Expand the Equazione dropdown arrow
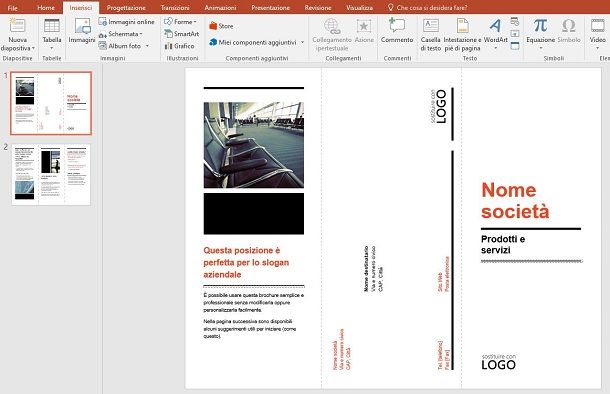Screen dimensions: 610x394 coord(540,49)
